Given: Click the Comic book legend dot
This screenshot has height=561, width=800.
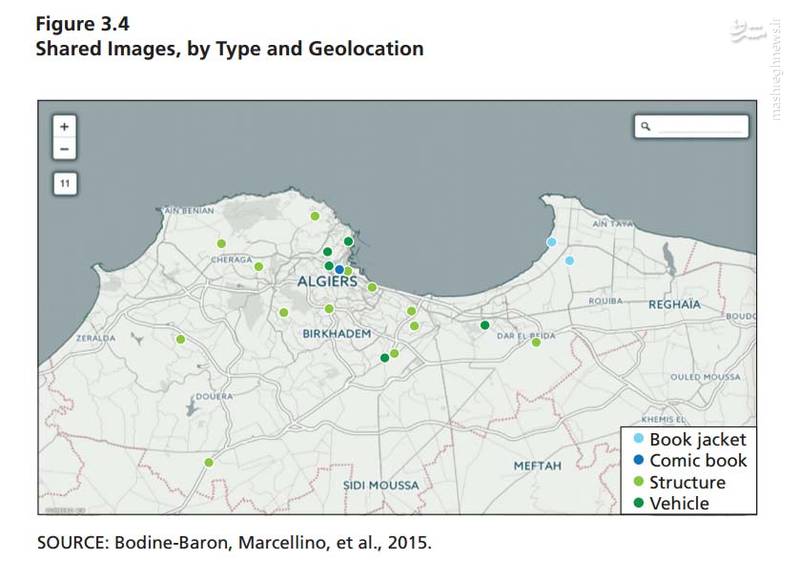Looking at the screenshot, I should 638,461.
